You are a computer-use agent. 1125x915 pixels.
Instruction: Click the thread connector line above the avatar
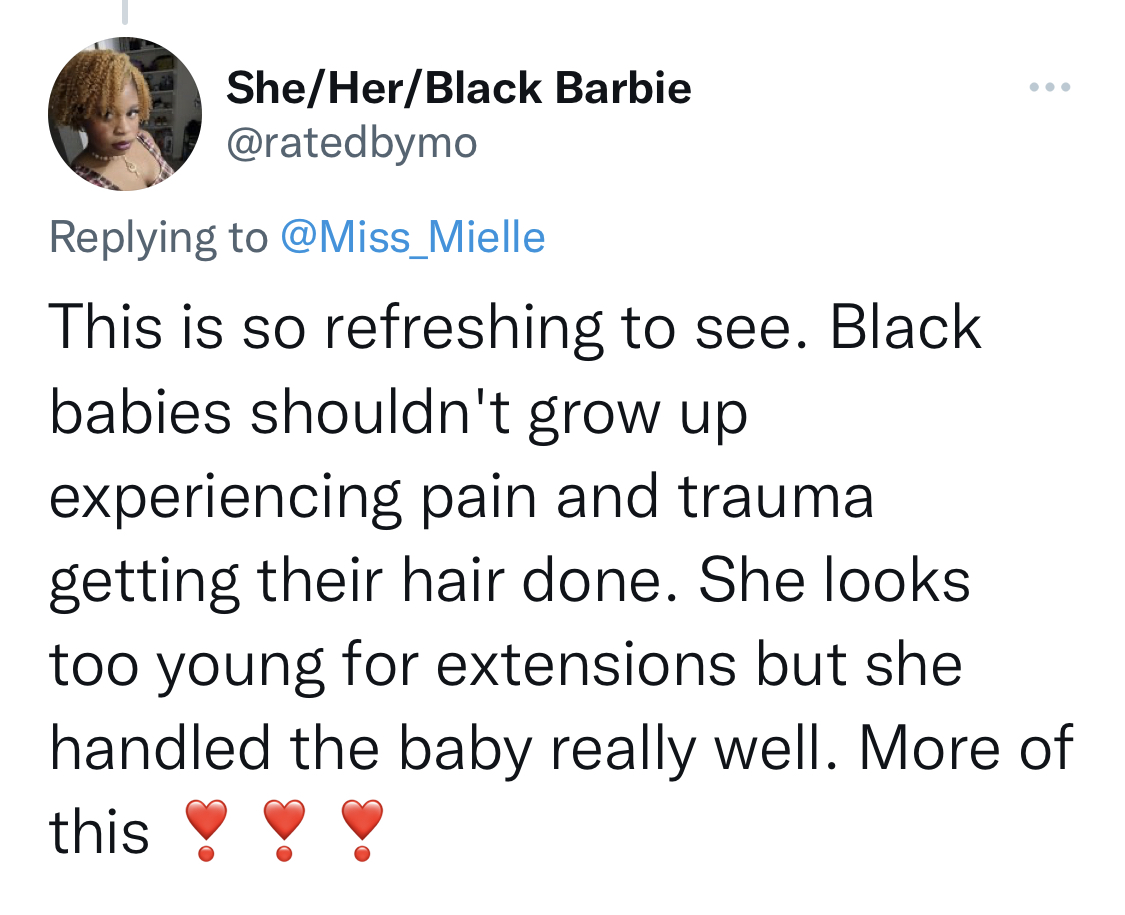pyautogui.click(x=125, y=12)
